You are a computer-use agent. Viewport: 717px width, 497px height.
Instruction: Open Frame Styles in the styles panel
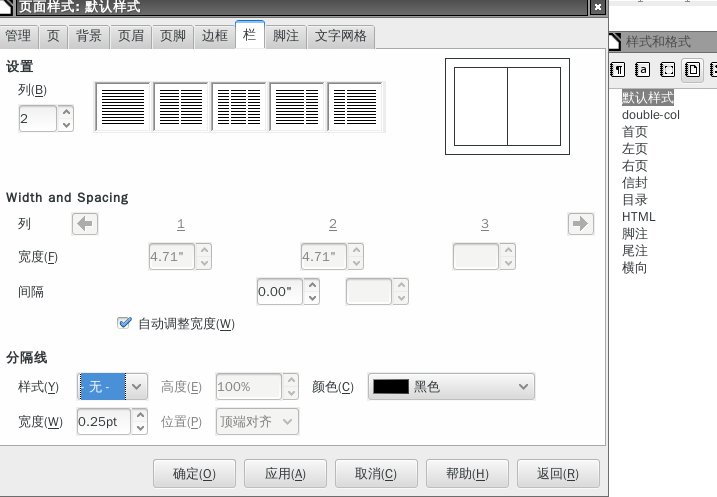tap(667, 70)
